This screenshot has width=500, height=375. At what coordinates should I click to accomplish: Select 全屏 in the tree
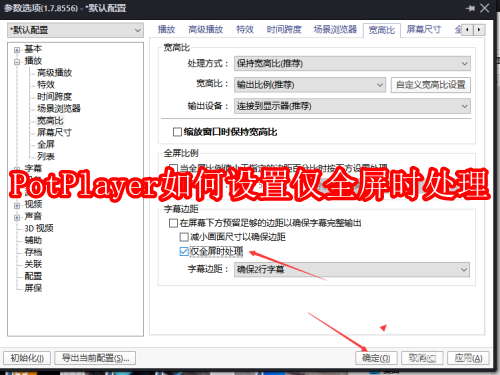tap(46, 144)
